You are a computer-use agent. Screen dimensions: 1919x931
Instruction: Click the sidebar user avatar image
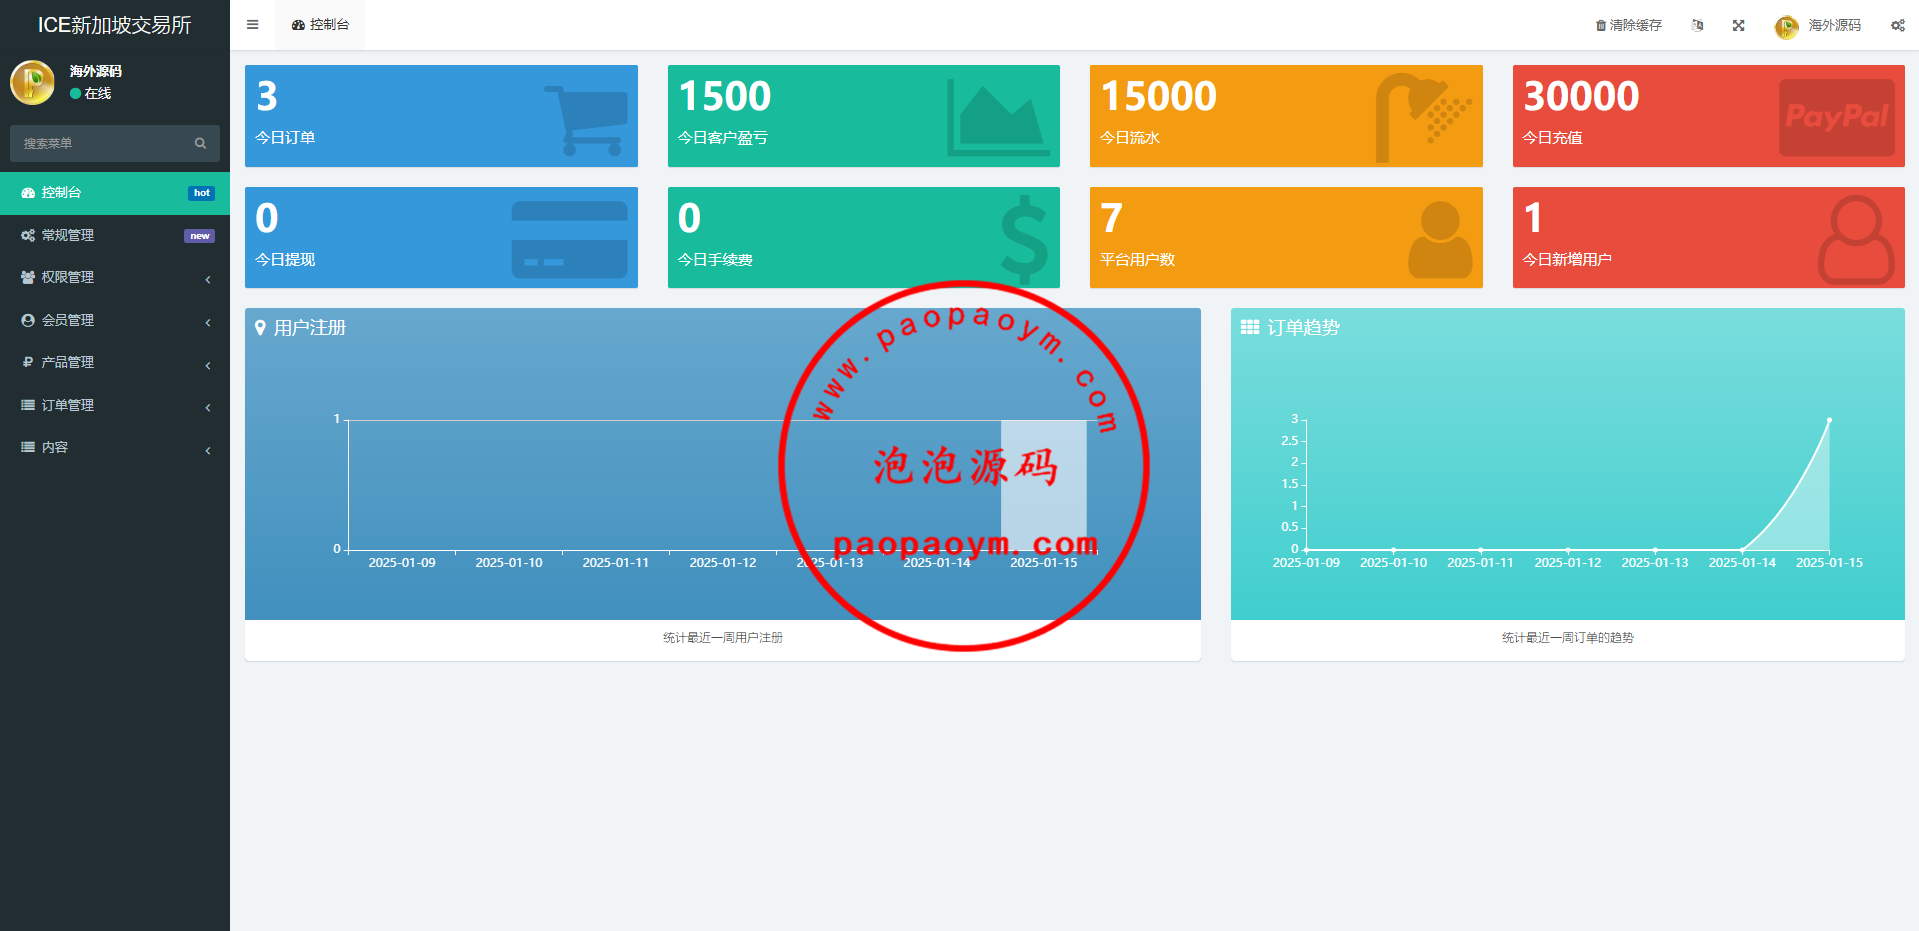32,82
